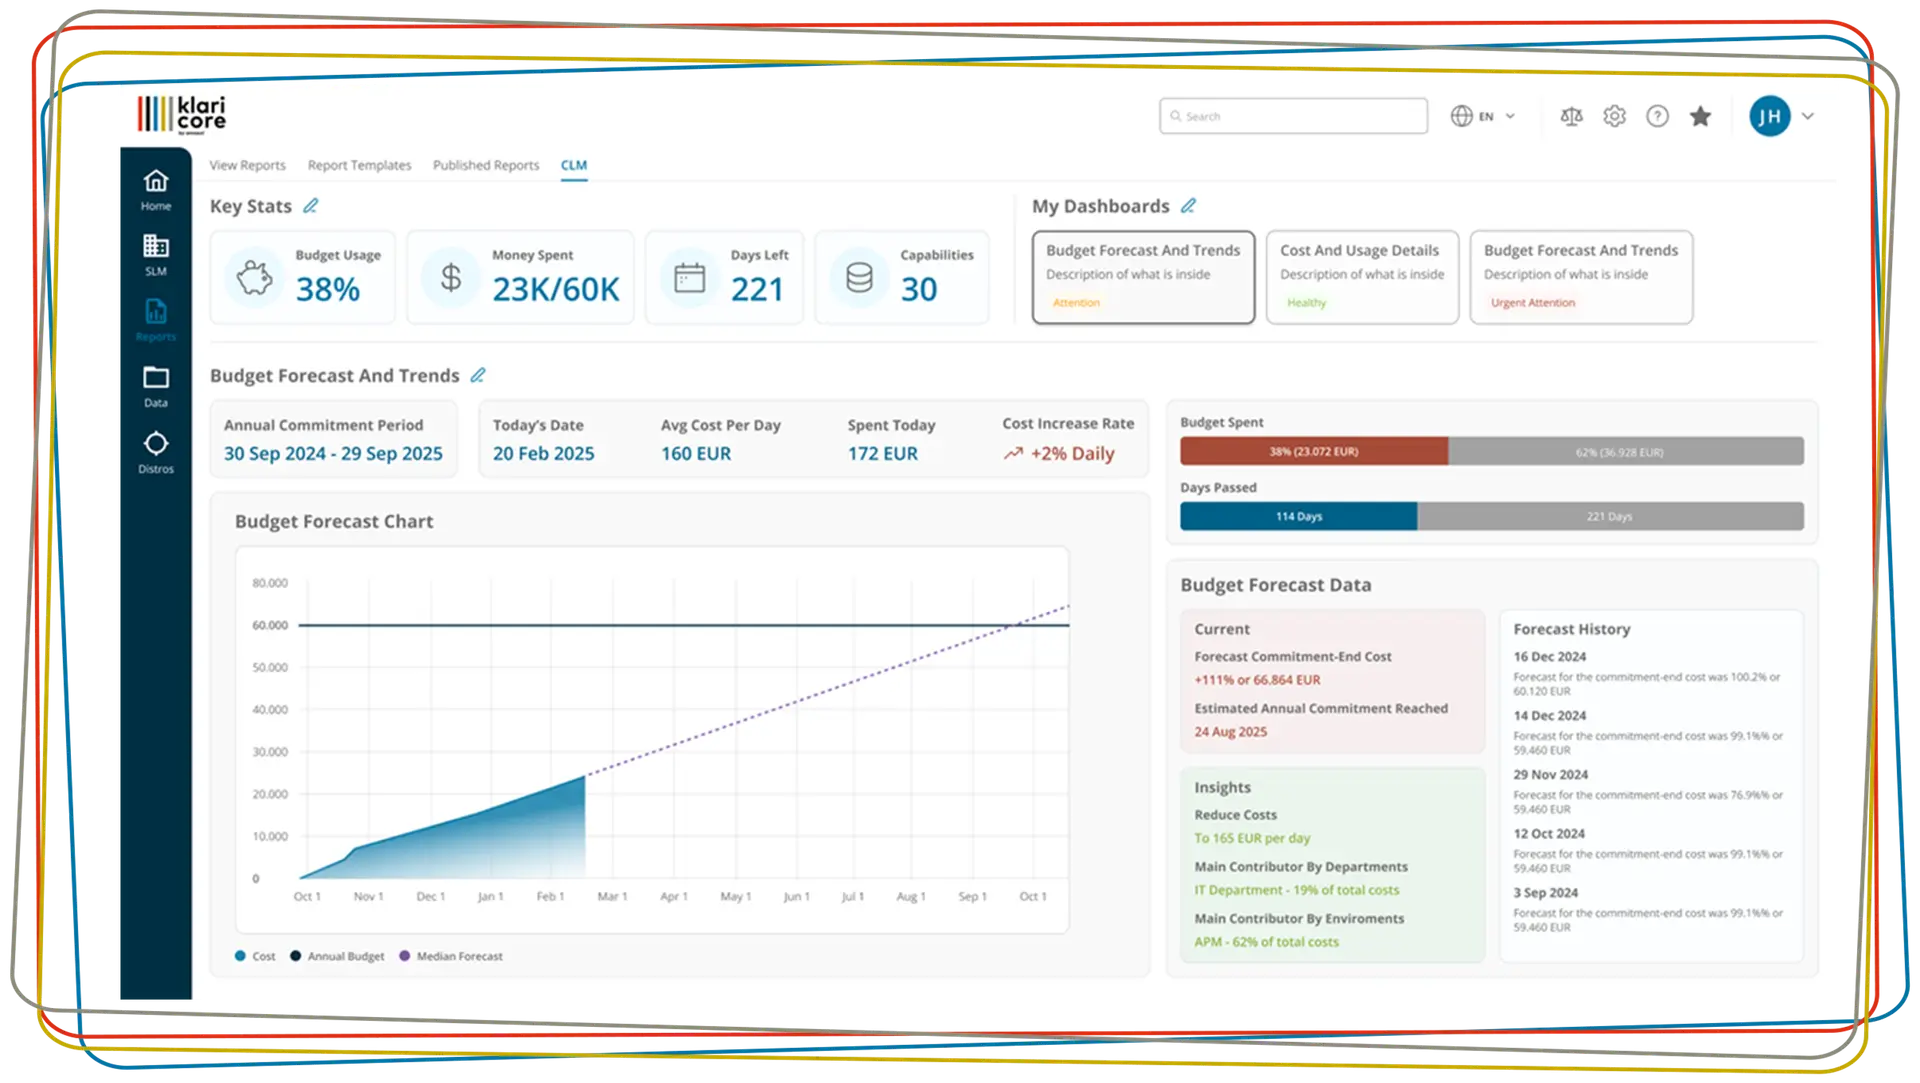The width and height of the screenshot is (1920, 1083).
Task: Click the 114 Days passed blue bar
Action: pyautogui.click(x=1299, y=516)
